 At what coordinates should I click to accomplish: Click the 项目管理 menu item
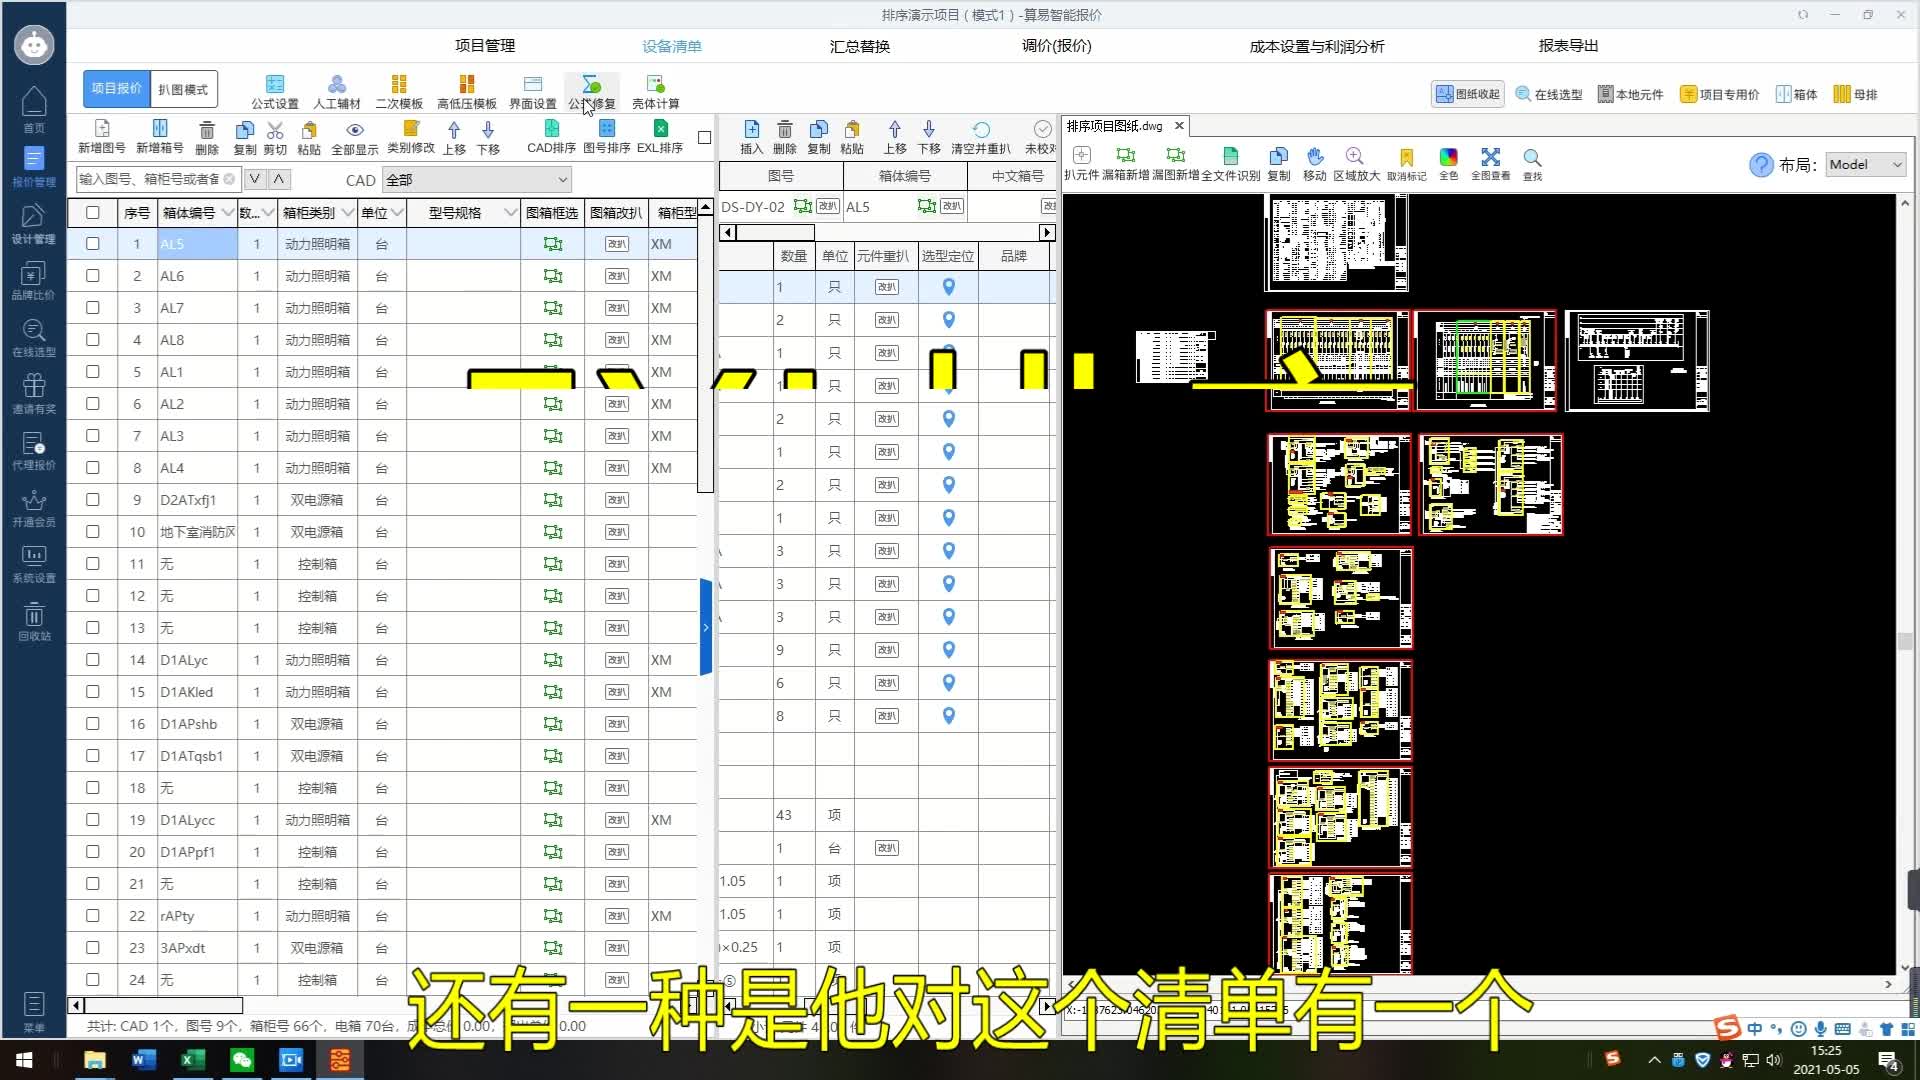point(484,45)
